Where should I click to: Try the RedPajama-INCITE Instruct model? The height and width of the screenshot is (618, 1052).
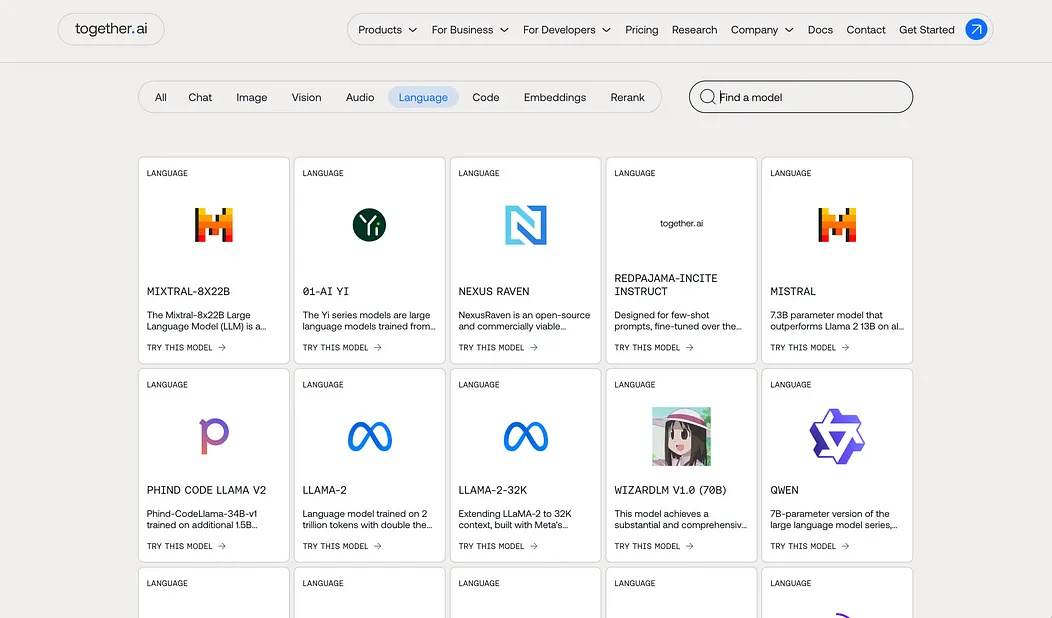(653, 348)
